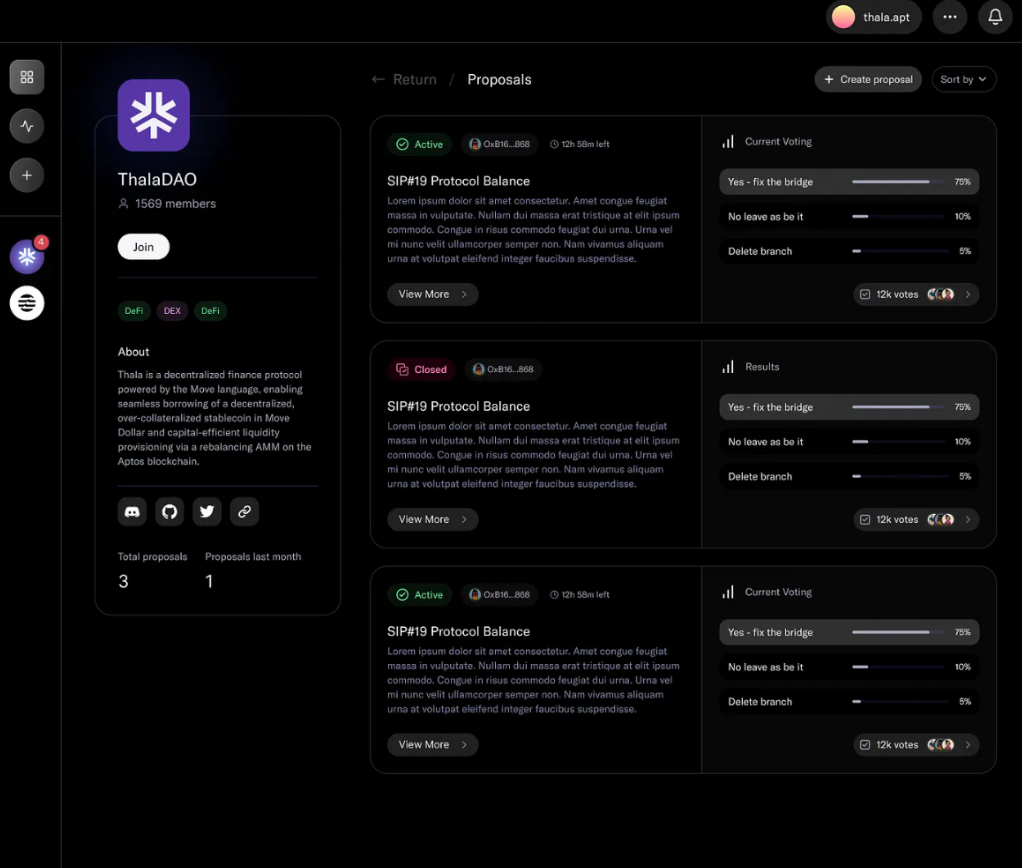Click the first proposal title SIP#19 Protocol Balance
The width and height of the screenshot is (1022, 868).
[x=458, y=181]
